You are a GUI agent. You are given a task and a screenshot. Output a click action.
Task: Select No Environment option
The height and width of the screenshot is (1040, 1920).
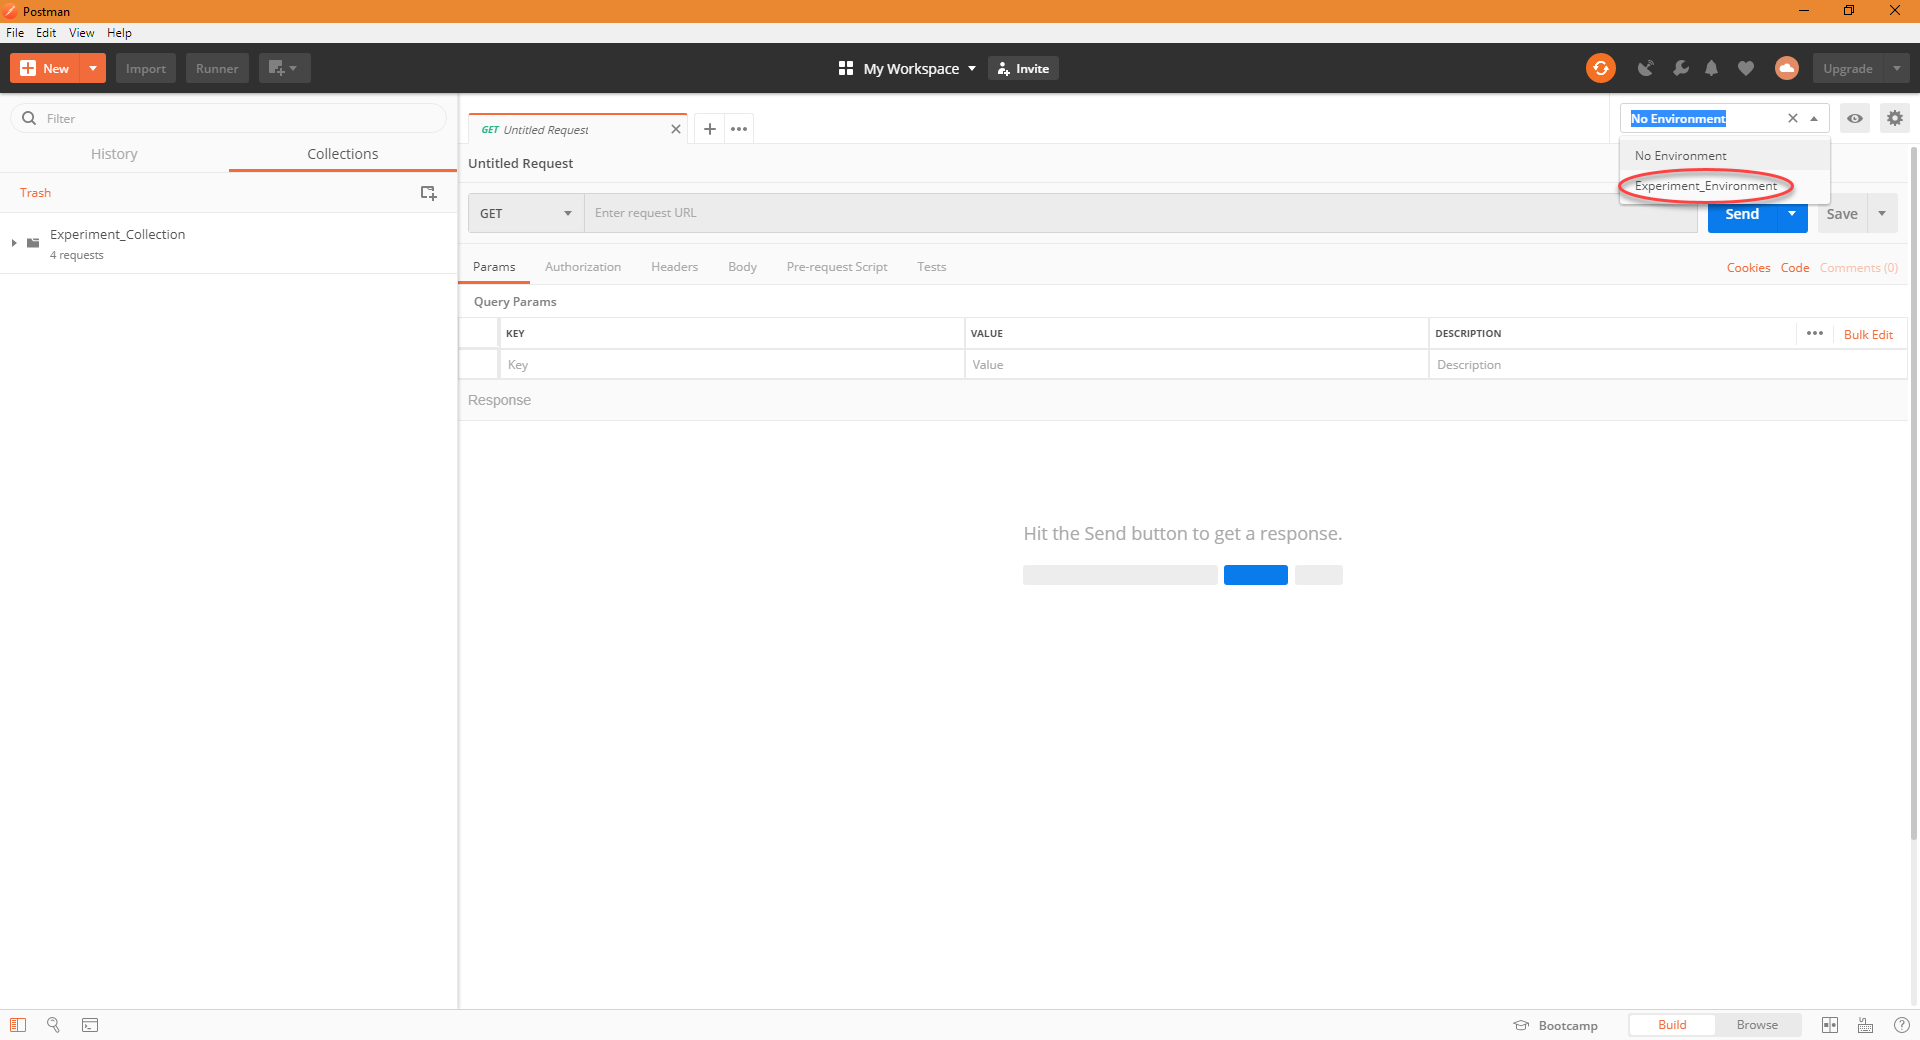click(1724, 156)
